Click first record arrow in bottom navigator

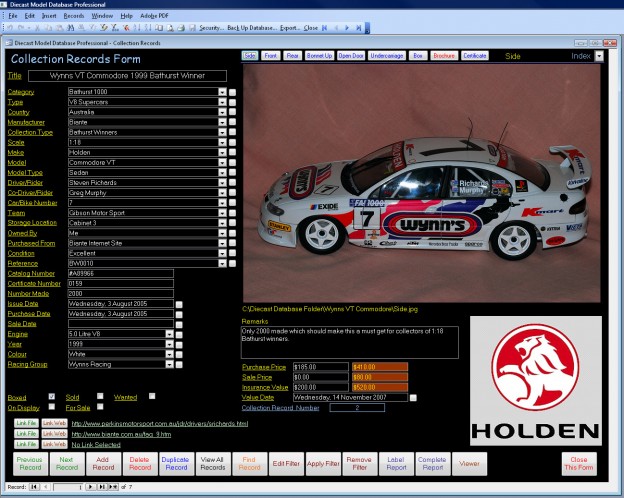coord(34,486)
